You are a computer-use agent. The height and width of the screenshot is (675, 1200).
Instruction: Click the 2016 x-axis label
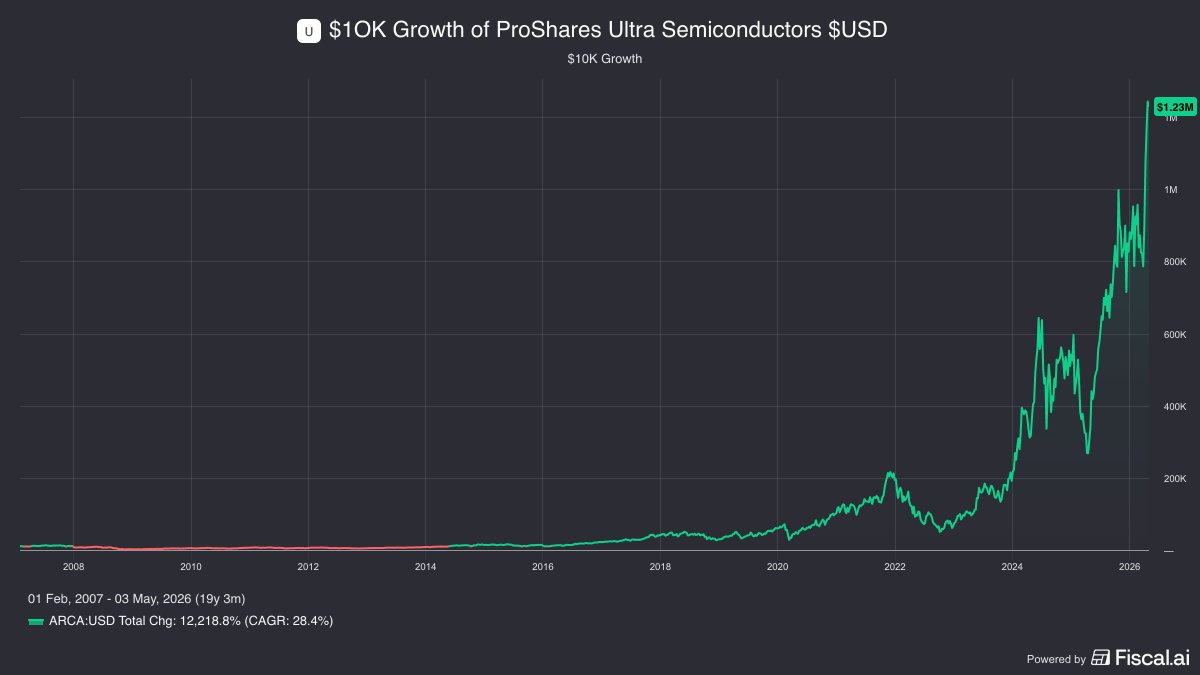tap(542, 566)
